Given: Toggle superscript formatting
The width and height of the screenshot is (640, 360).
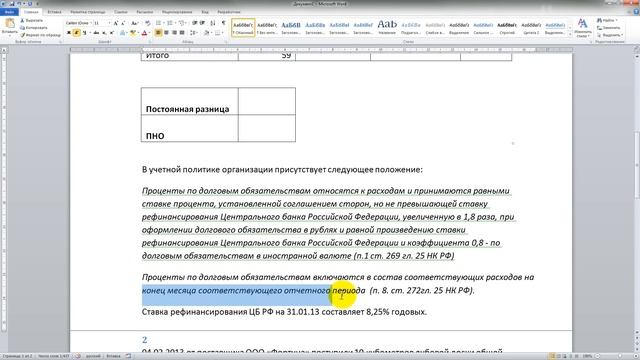Looking at the screenshot, I should pos(112,33).
